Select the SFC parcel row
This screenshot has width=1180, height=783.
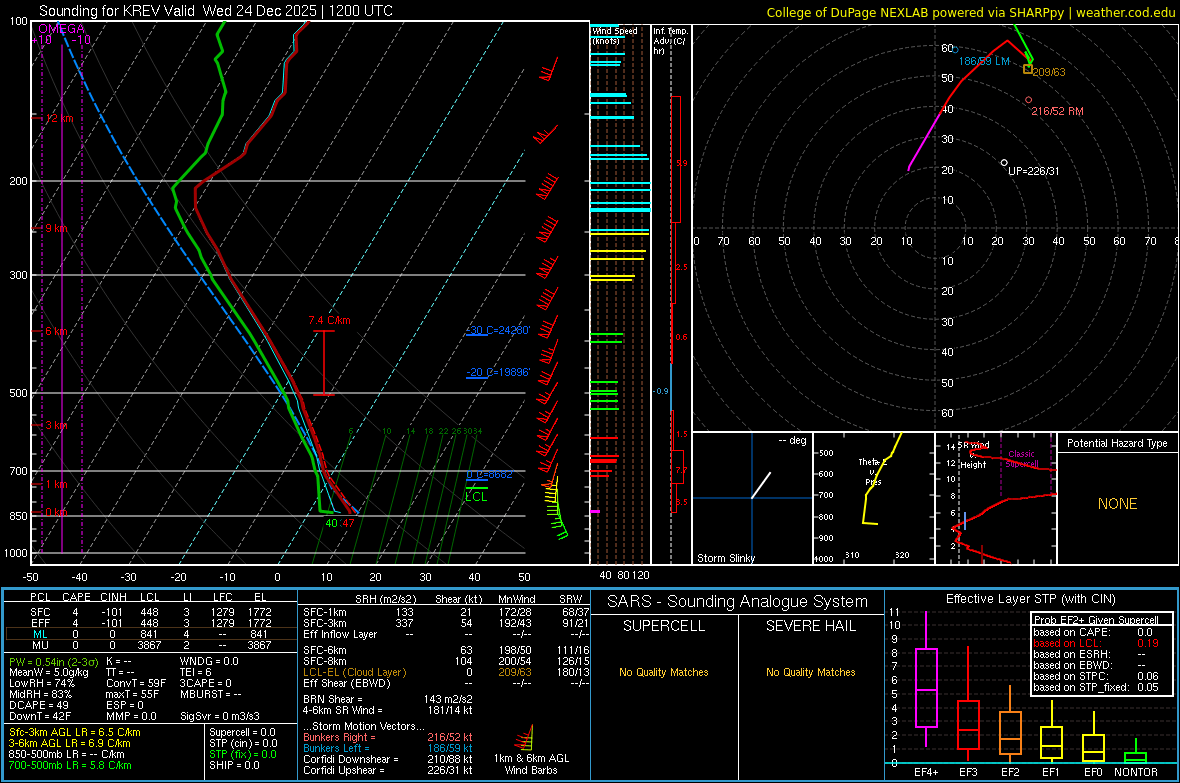click(150, 612)
